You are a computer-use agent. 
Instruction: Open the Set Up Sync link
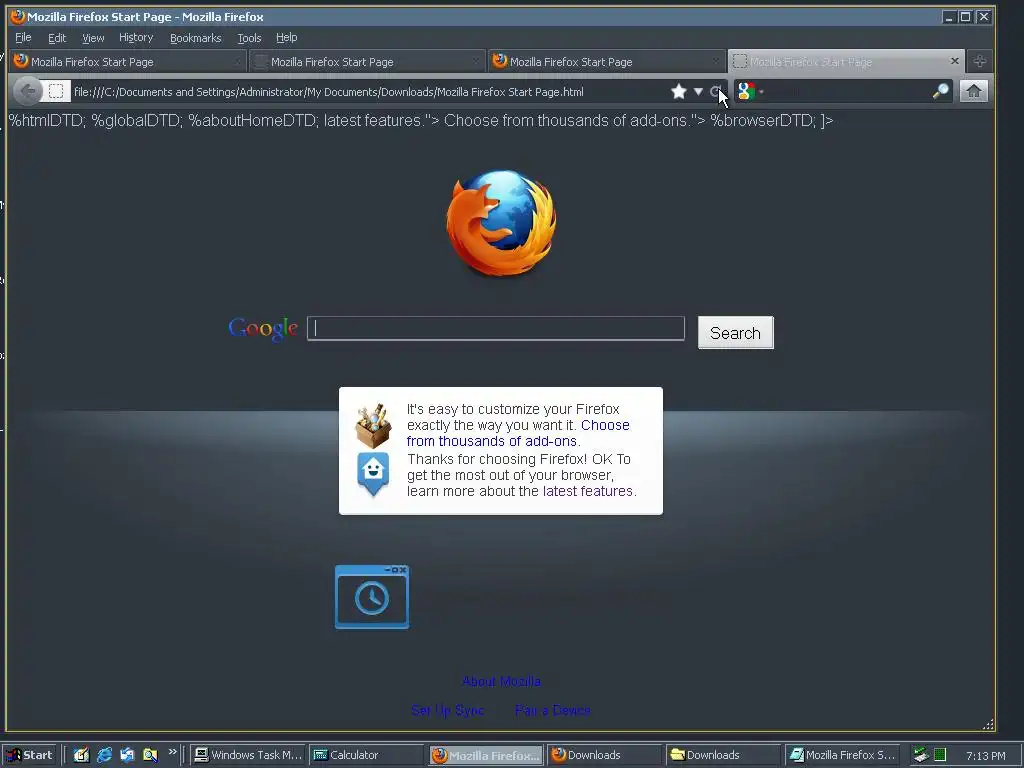(448, 710)
